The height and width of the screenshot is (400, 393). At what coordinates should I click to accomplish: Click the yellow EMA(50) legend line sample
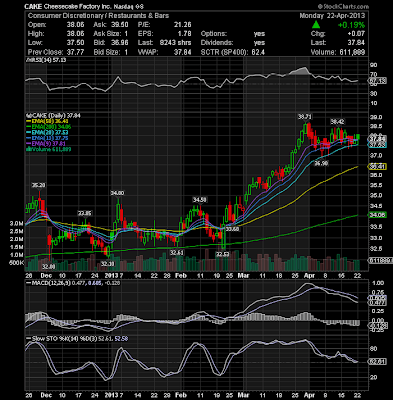tap(29, 121)
